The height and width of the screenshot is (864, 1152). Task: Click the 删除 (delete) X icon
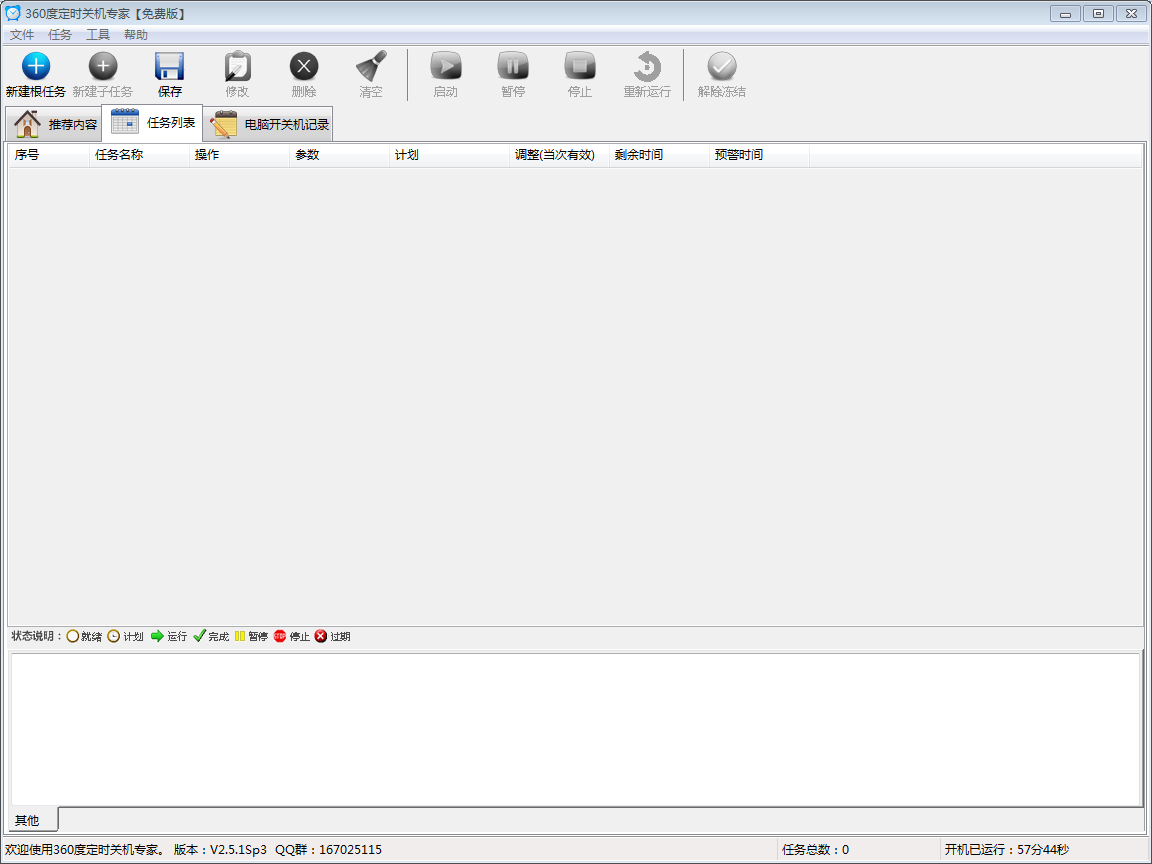point(304,67)
